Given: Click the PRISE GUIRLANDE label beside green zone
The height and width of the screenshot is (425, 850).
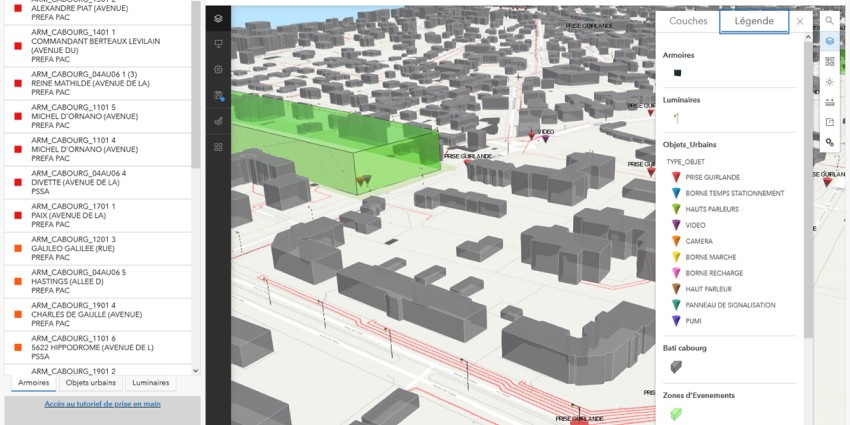Looking at the screenshot, I should [468, 156].
